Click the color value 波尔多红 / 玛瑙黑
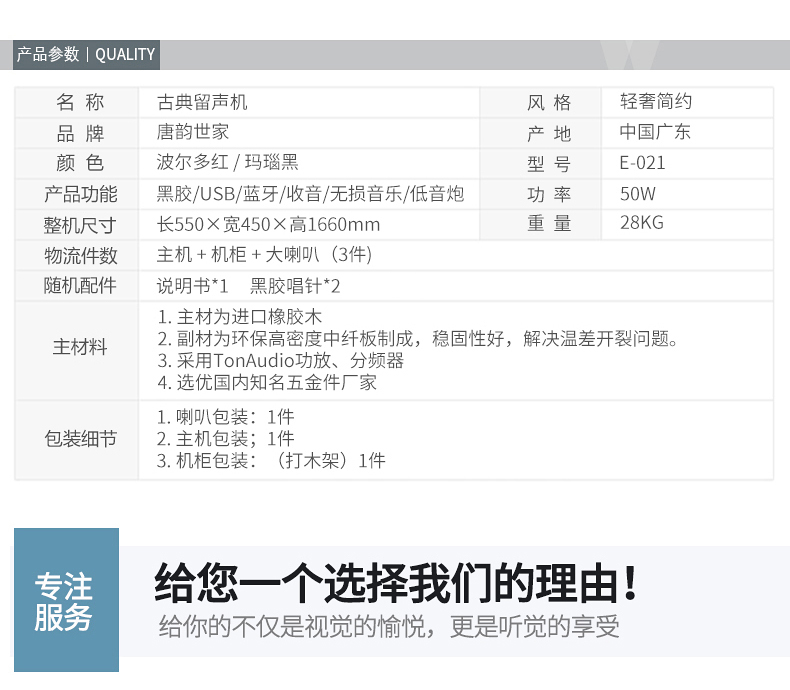790x690 pixels. click(227, 162)
